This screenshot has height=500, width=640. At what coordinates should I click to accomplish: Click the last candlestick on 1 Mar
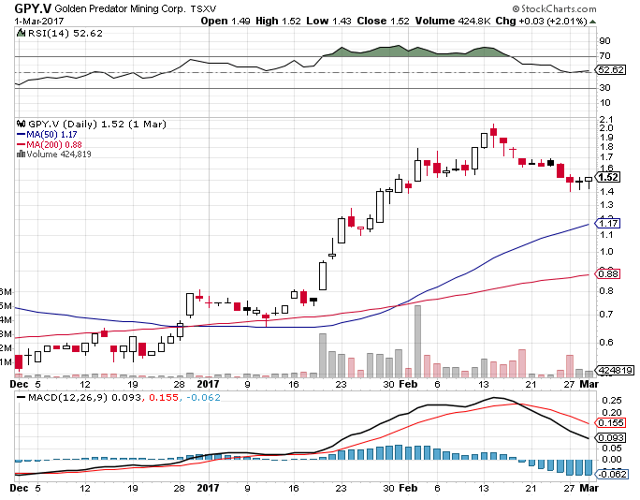pyautogui.click(x=589, y=181)
